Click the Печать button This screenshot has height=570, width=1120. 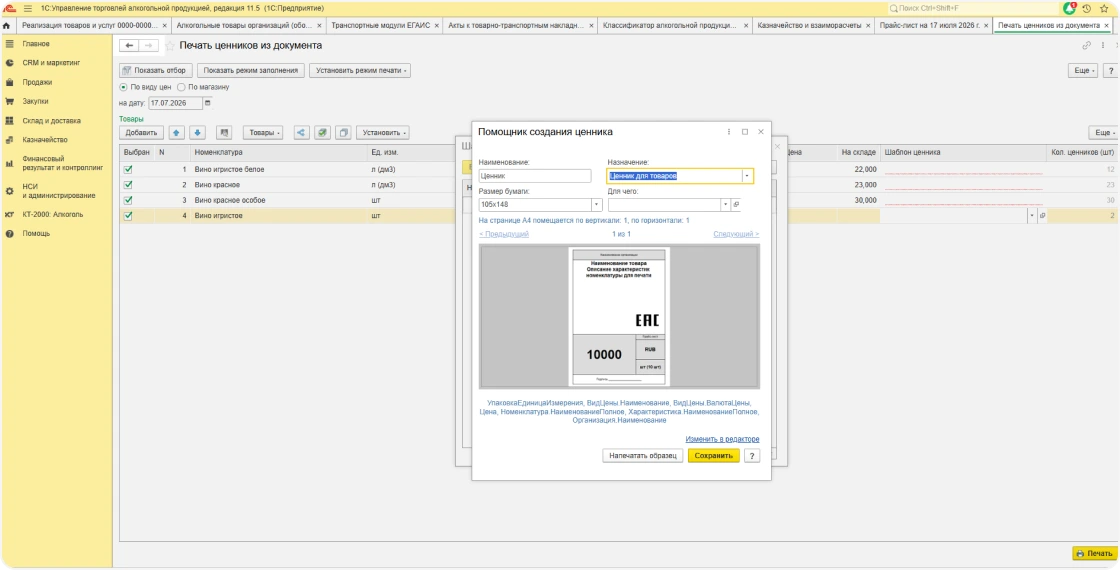click(1094, 554)
